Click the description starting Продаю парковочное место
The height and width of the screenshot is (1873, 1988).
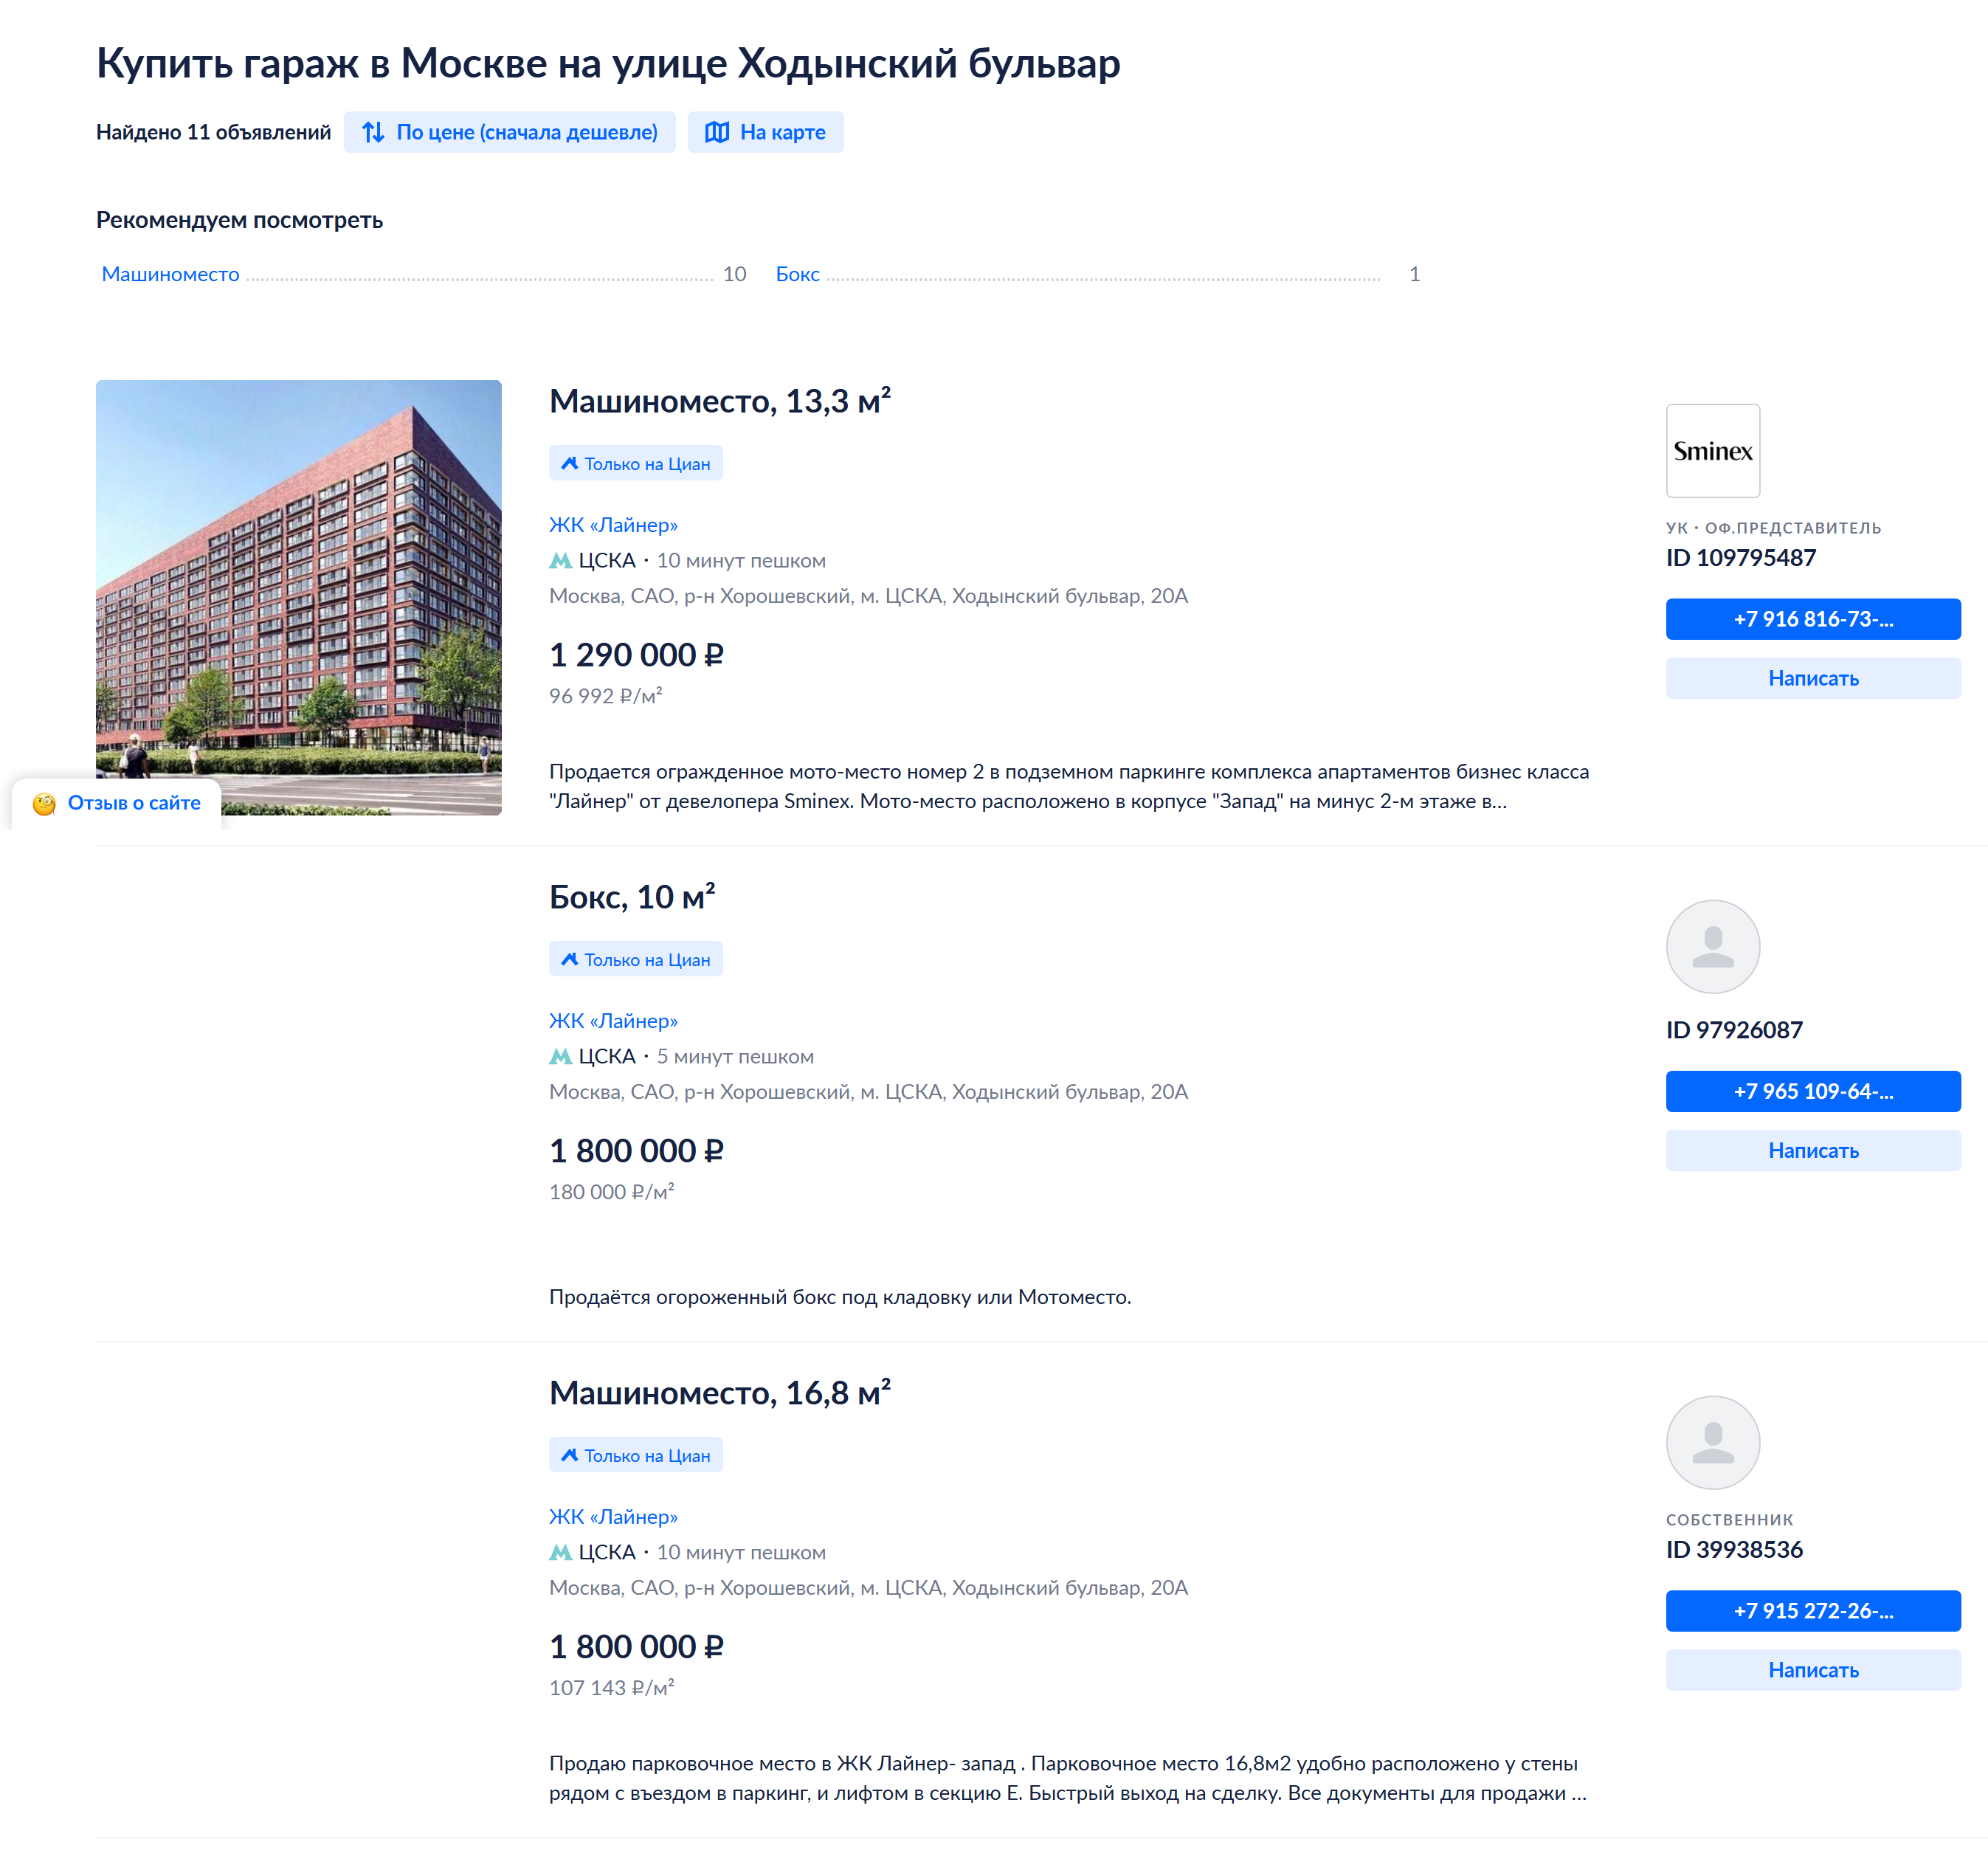pyautogui.click(x=1068, y=1778)
